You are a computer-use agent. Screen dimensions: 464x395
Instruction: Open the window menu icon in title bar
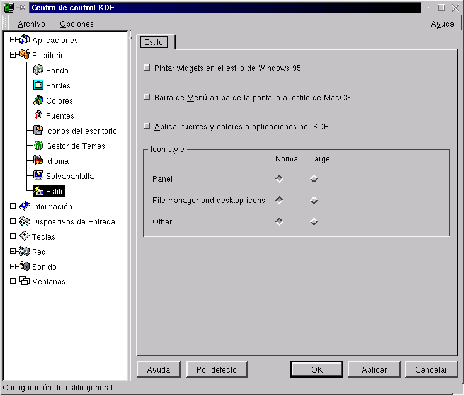8,7
